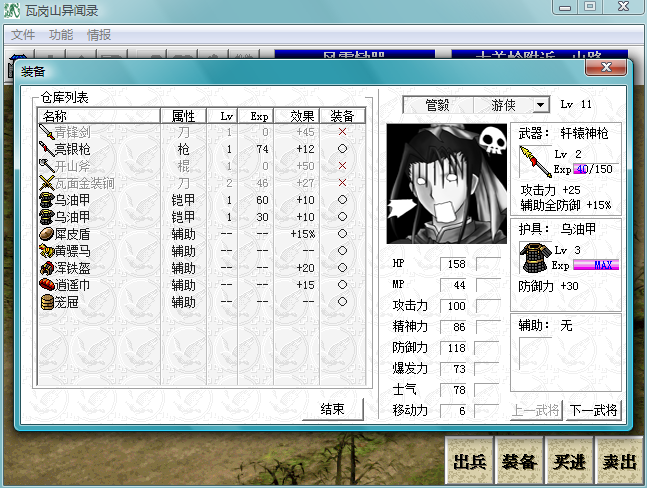This screenshot has height=488, width=647.
Task: Click 管毅 character portrait
Action: 446,184
